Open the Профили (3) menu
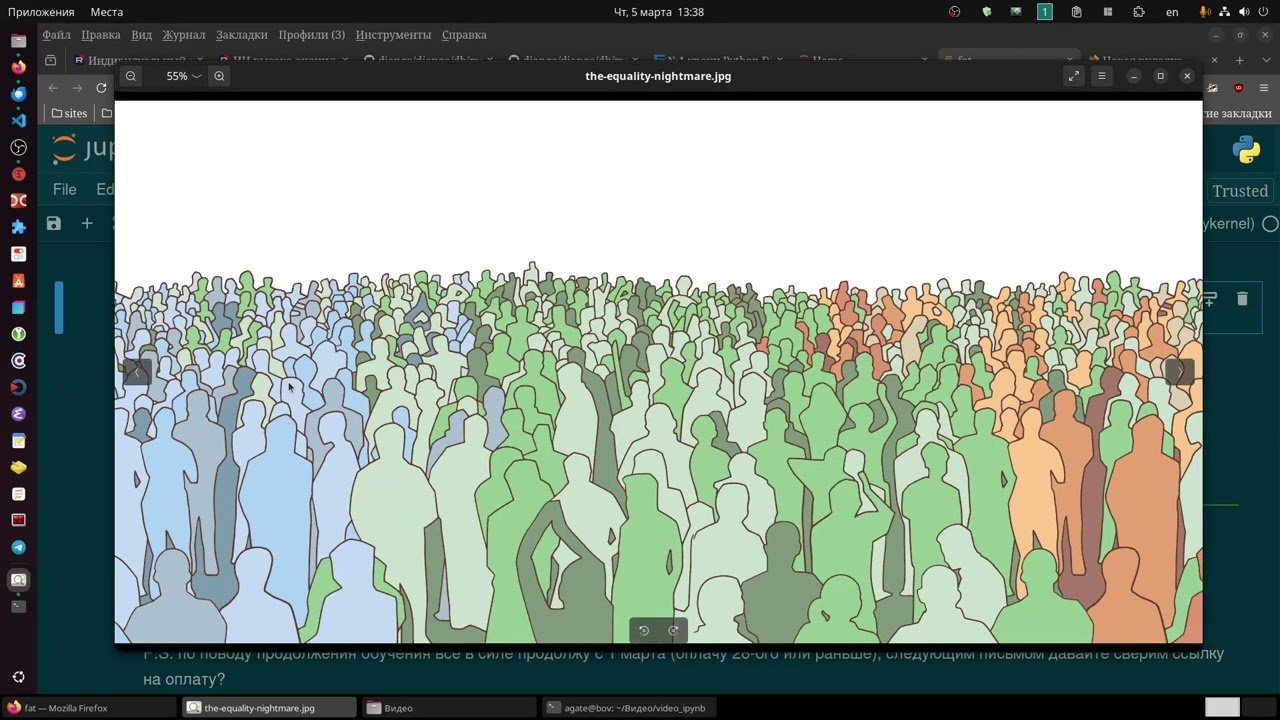The width and height of the screenshot is (1280, 720). (312, 35)
